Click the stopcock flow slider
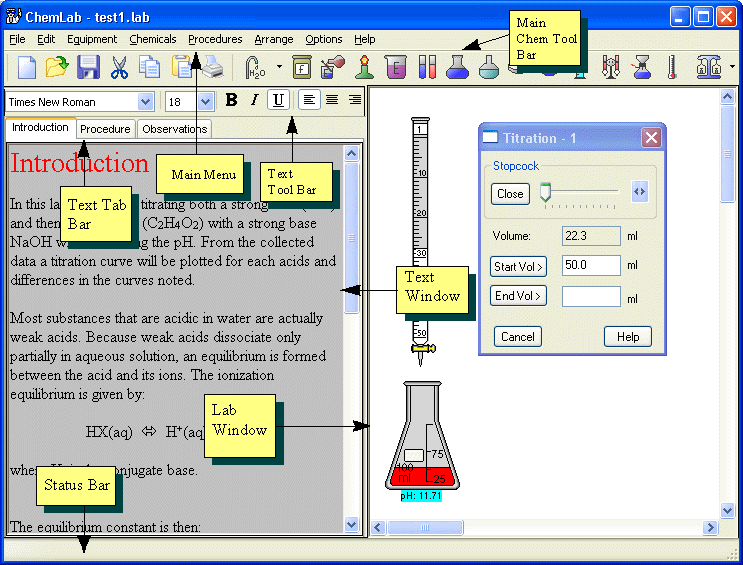Screen dimensions: 743x565 click(580, 193)
